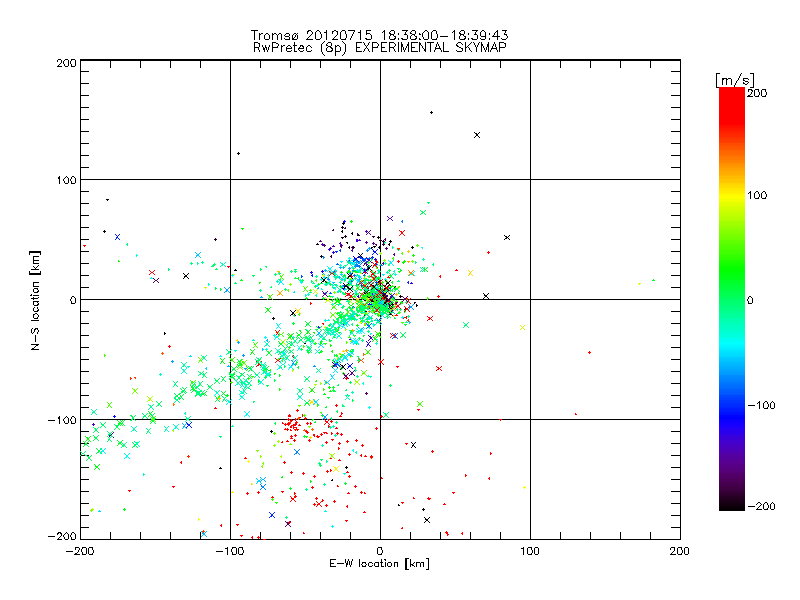800x600 pixels.
Task: Click the colorbar '200' tick label
Action: click(x=757, y=93)
